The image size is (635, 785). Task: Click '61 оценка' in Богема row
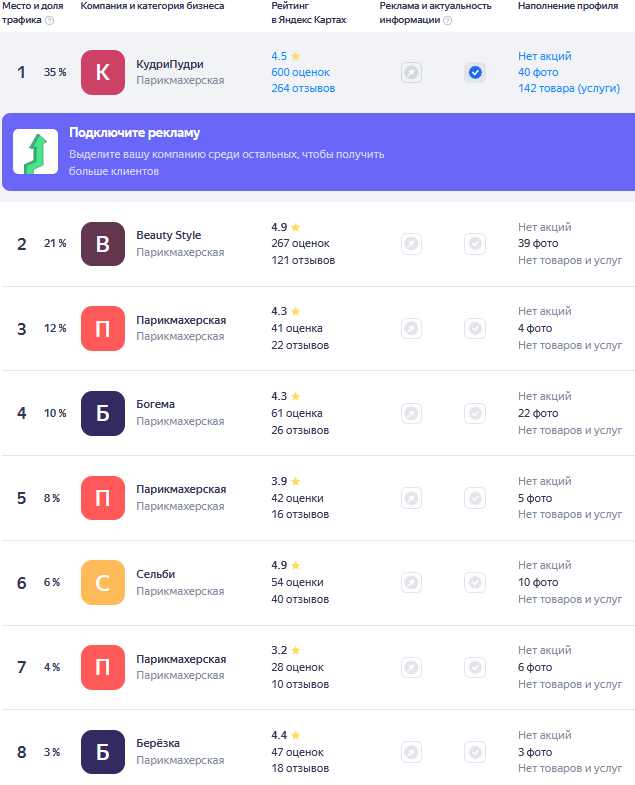(297, 414)
